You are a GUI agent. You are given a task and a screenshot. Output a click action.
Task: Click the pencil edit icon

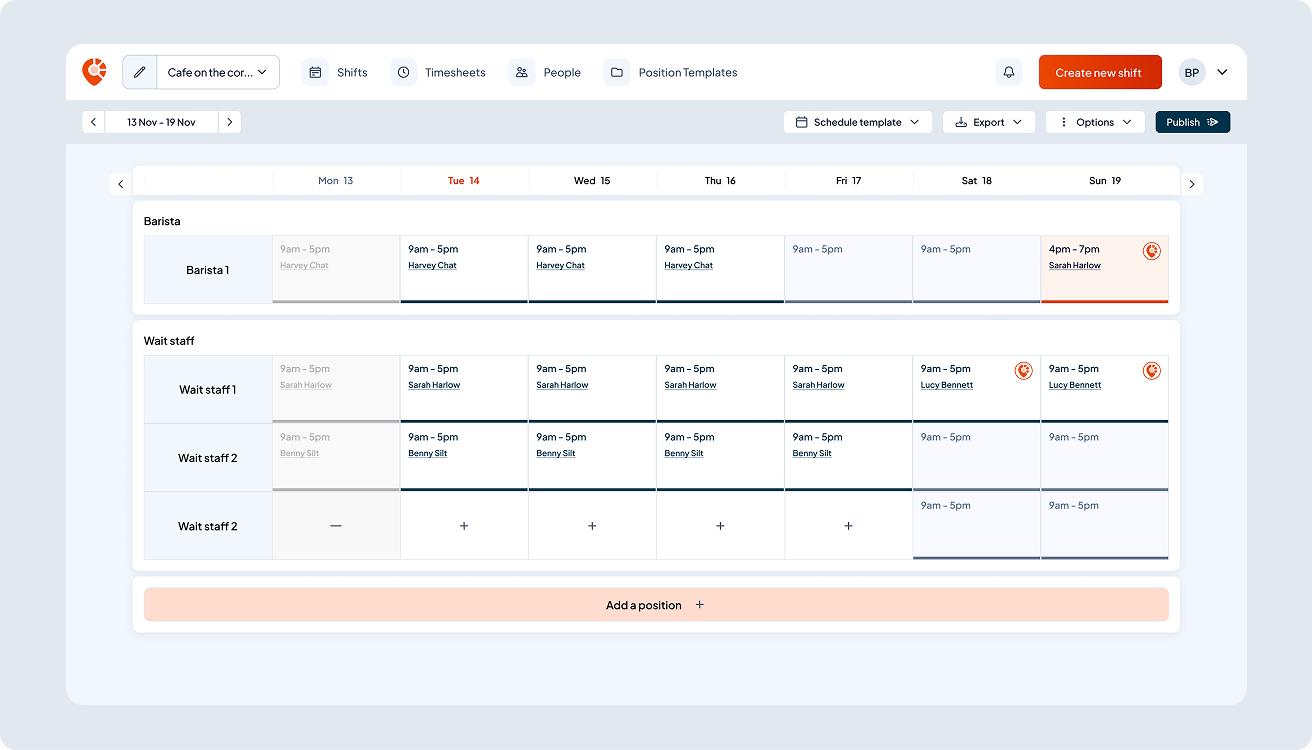click(140, 72)
